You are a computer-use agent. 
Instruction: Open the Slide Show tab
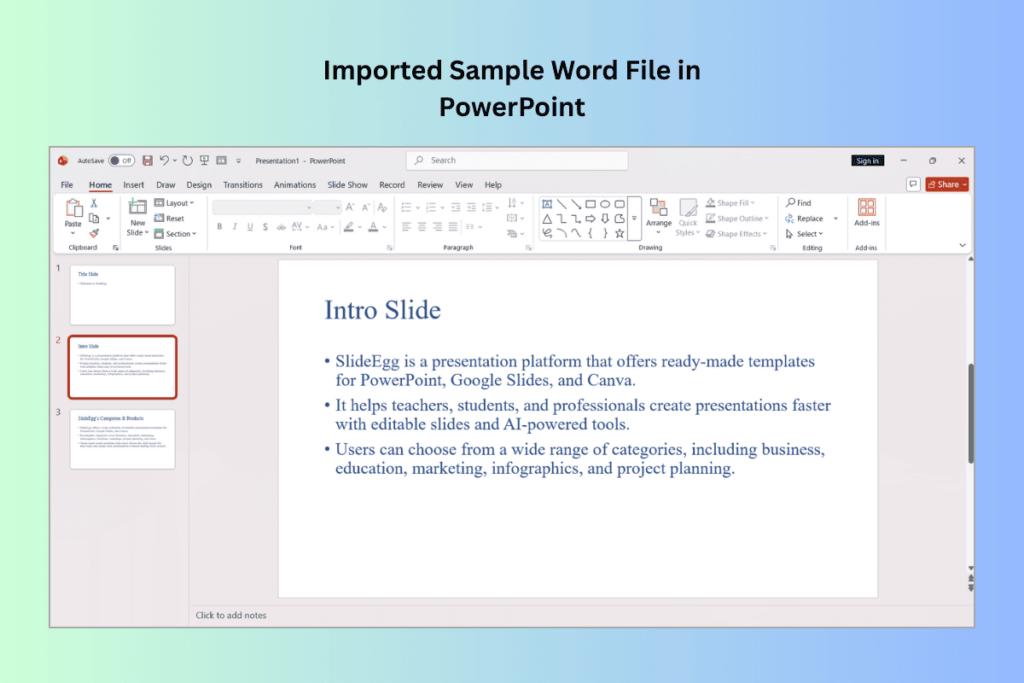(x=347, y=185)
